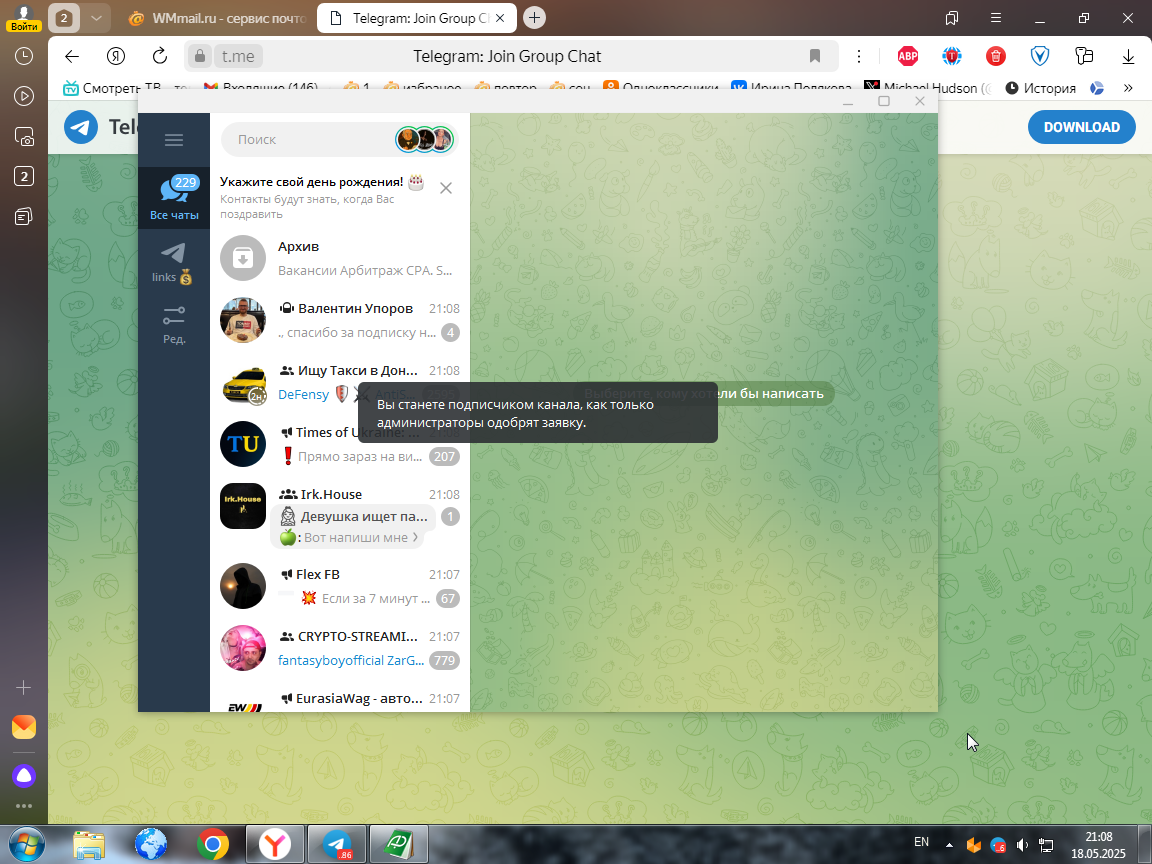Open Yandex Mail icon in sidebar
Screen dimensions: 1152x864
24,727
